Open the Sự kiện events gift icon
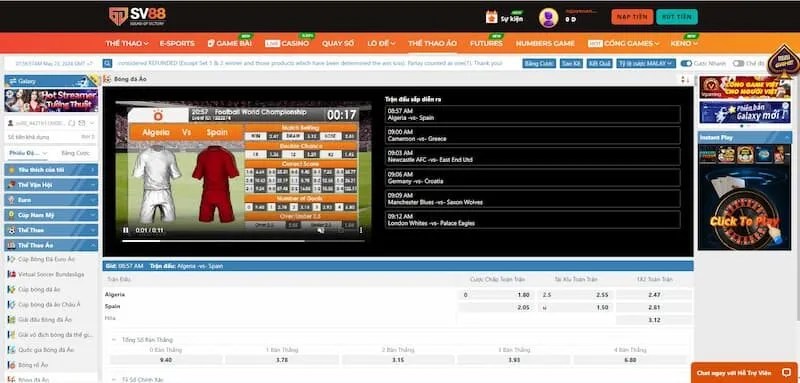Viewport: 800px width, 383px height. [491, 17]
